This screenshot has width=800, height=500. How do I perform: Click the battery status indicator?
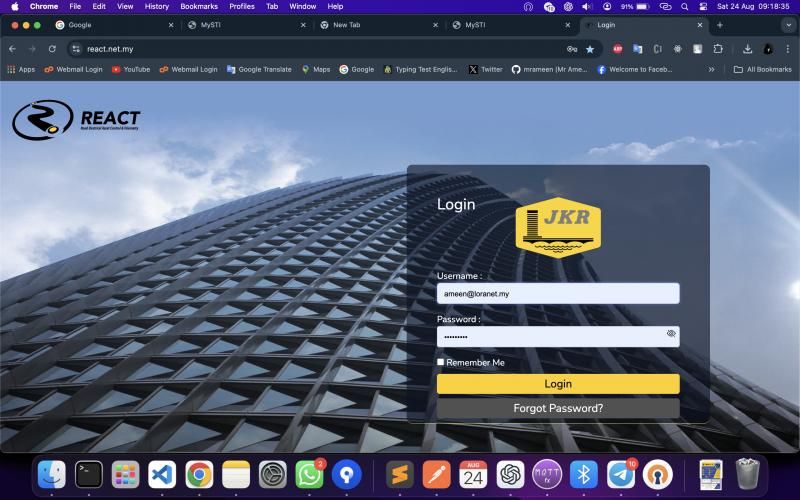(x=635, y=7)
